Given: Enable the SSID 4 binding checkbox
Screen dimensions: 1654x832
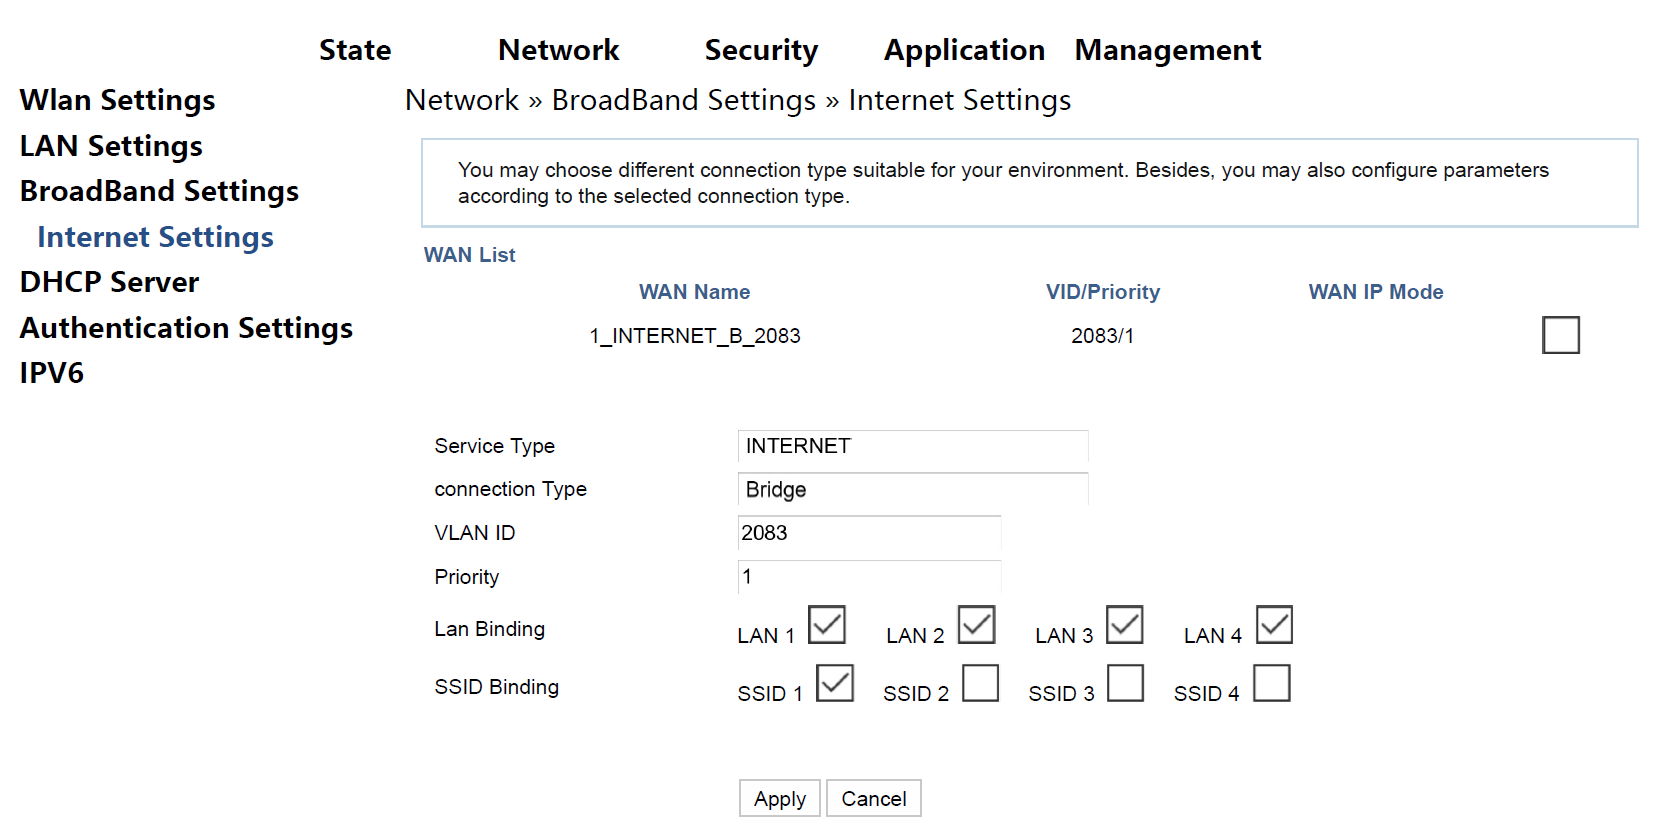Looking at the screenshot, I should pyautogui.click(x=1272, y=683).
